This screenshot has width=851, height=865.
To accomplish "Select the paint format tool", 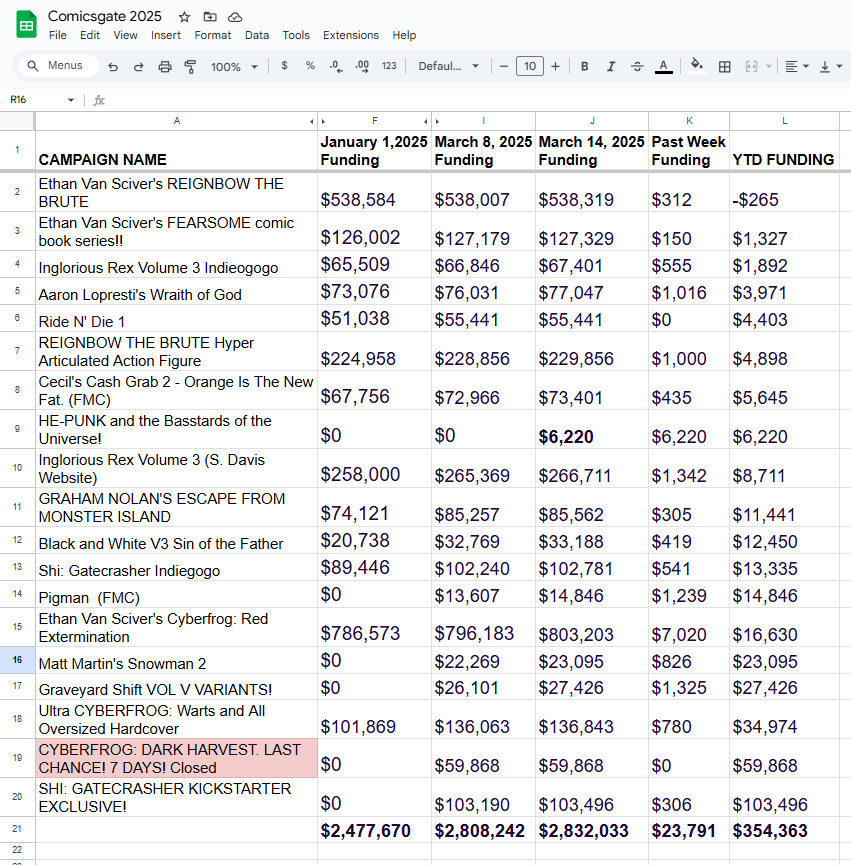I will tap(190, 66).
